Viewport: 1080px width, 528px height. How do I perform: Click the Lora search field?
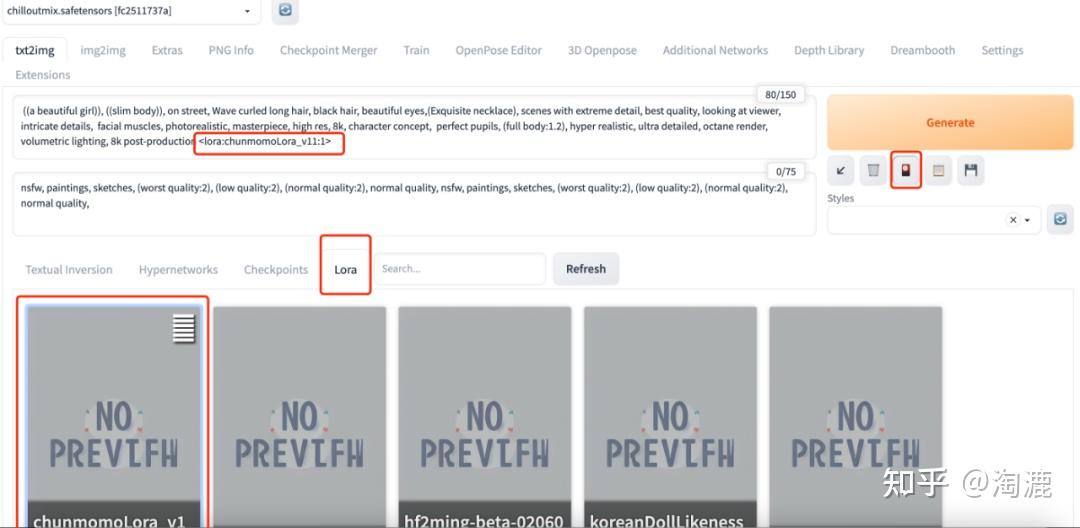460,268
